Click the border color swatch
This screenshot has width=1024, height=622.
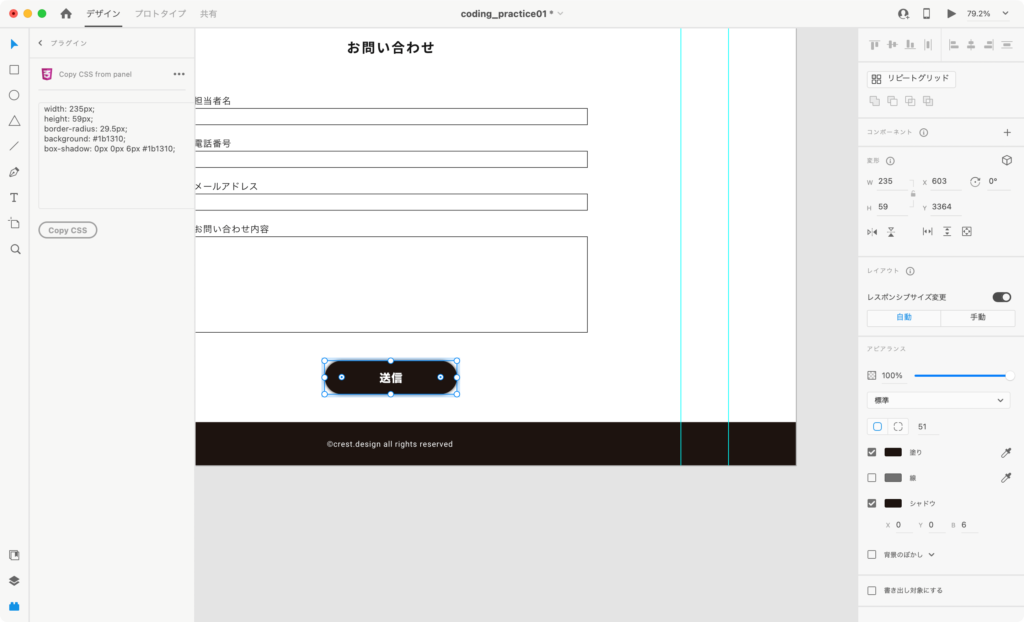click(x=893, y=478)
